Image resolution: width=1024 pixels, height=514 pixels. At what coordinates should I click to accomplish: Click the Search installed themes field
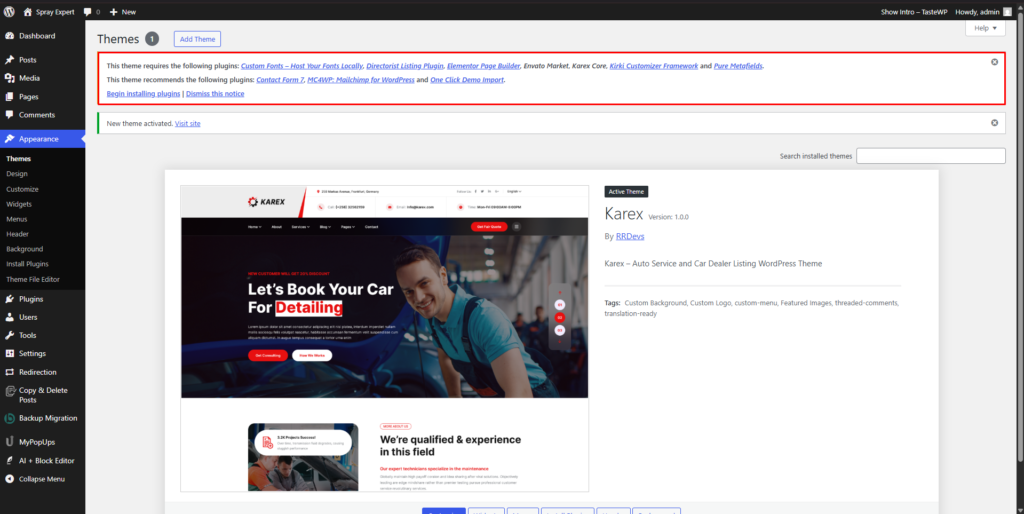pyautogui.click(x=930, y=156)
